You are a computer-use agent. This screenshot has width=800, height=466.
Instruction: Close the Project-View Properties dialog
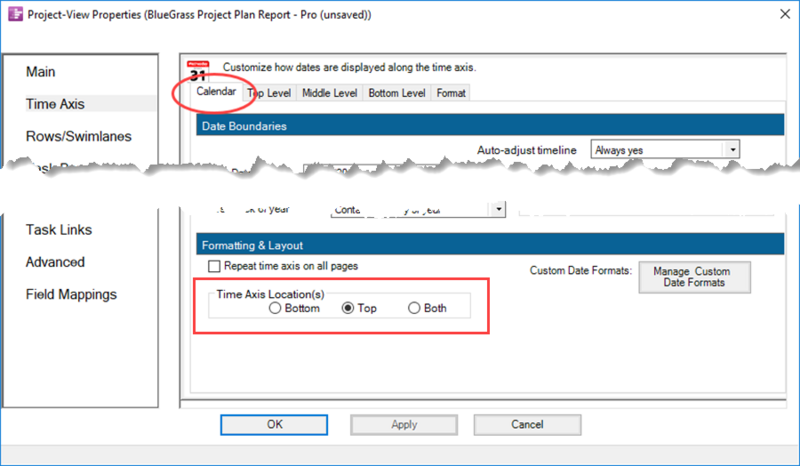tap(785, 14)
